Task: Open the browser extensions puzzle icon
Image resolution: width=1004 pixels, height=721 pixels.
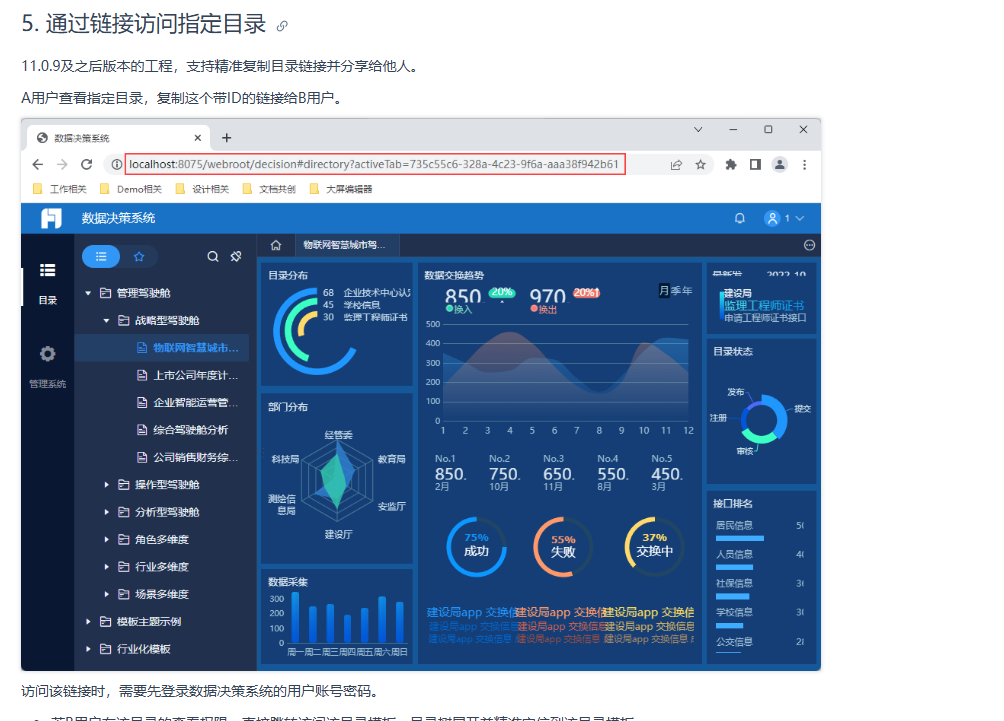Action: pyautogui.click(x=731, y=165)
